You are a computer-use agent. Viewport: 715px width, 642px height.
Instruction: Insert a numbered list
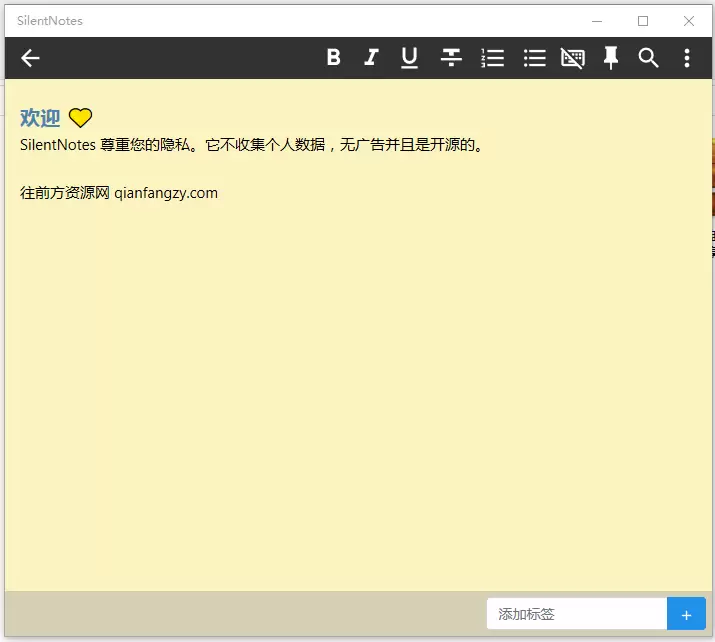pos(492,58)
